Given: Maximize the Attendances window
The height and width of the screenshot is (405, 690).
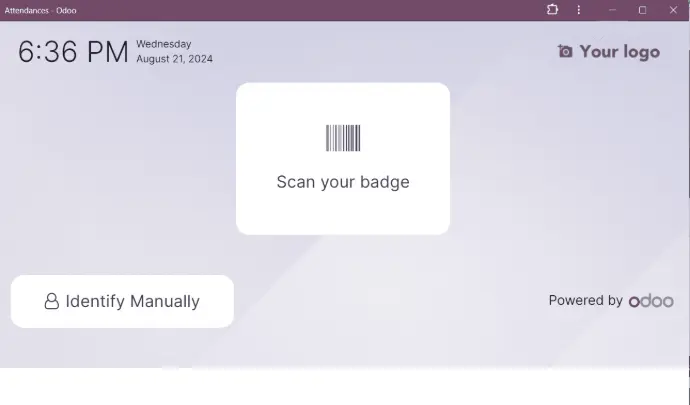Looking at the screenshot, I should coord(642,10).
